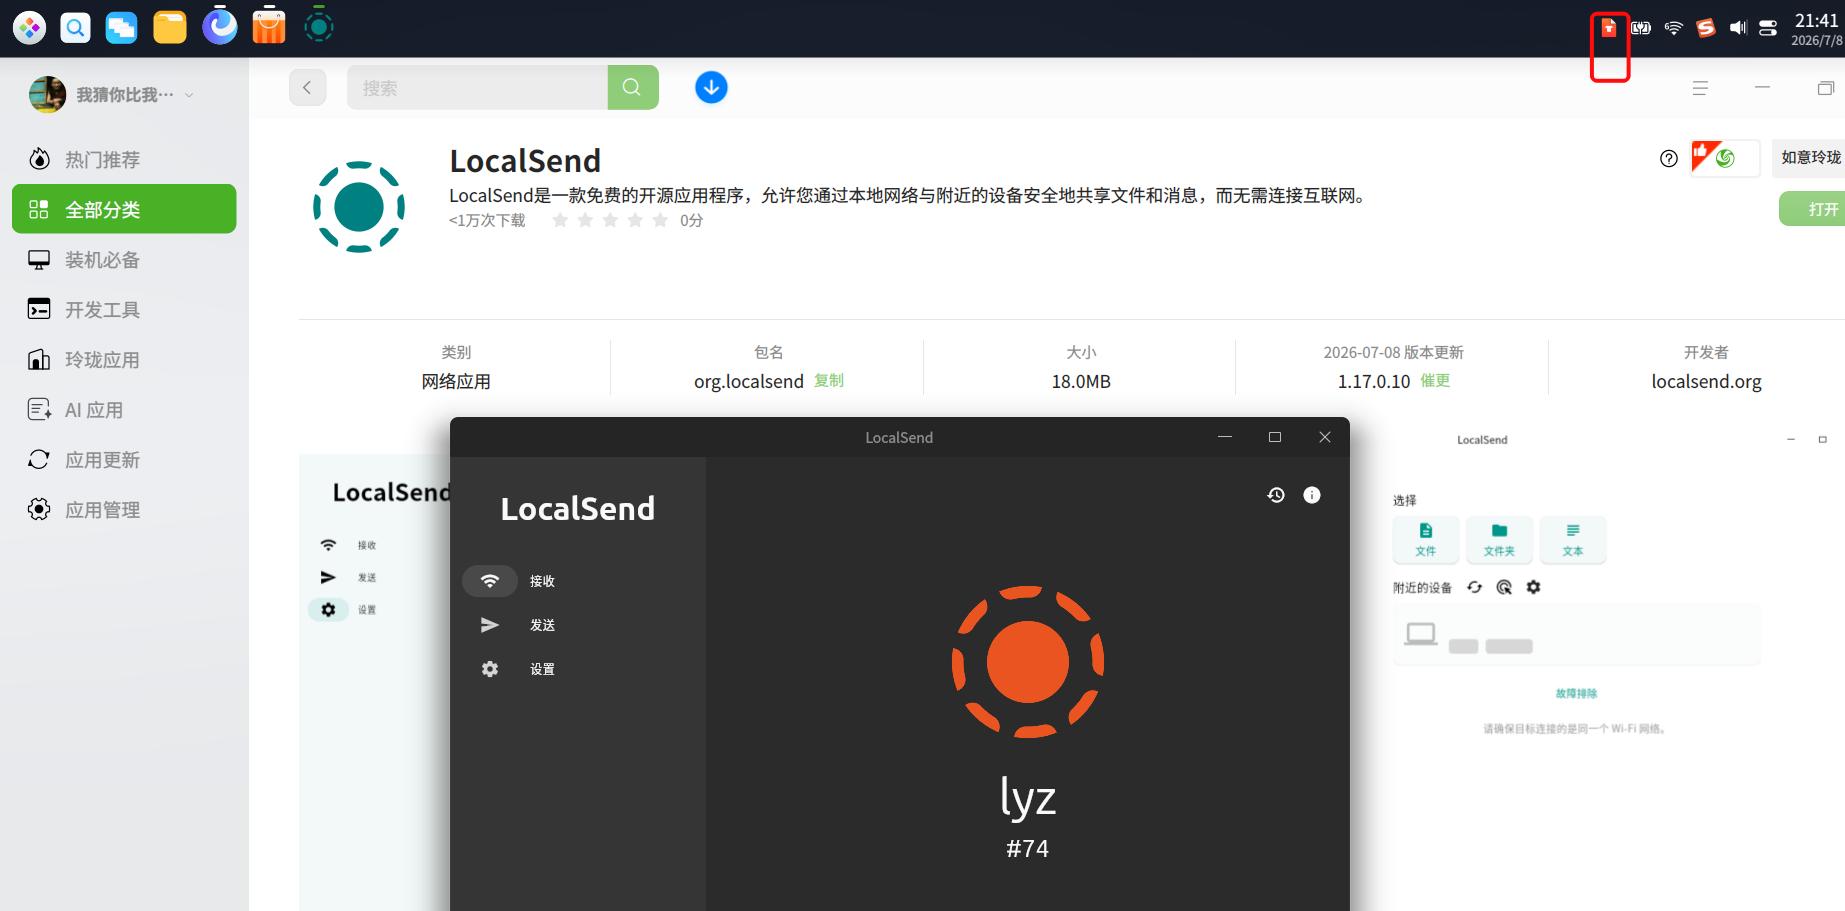Open the multitasking view icon in the panel

point(122,28)
